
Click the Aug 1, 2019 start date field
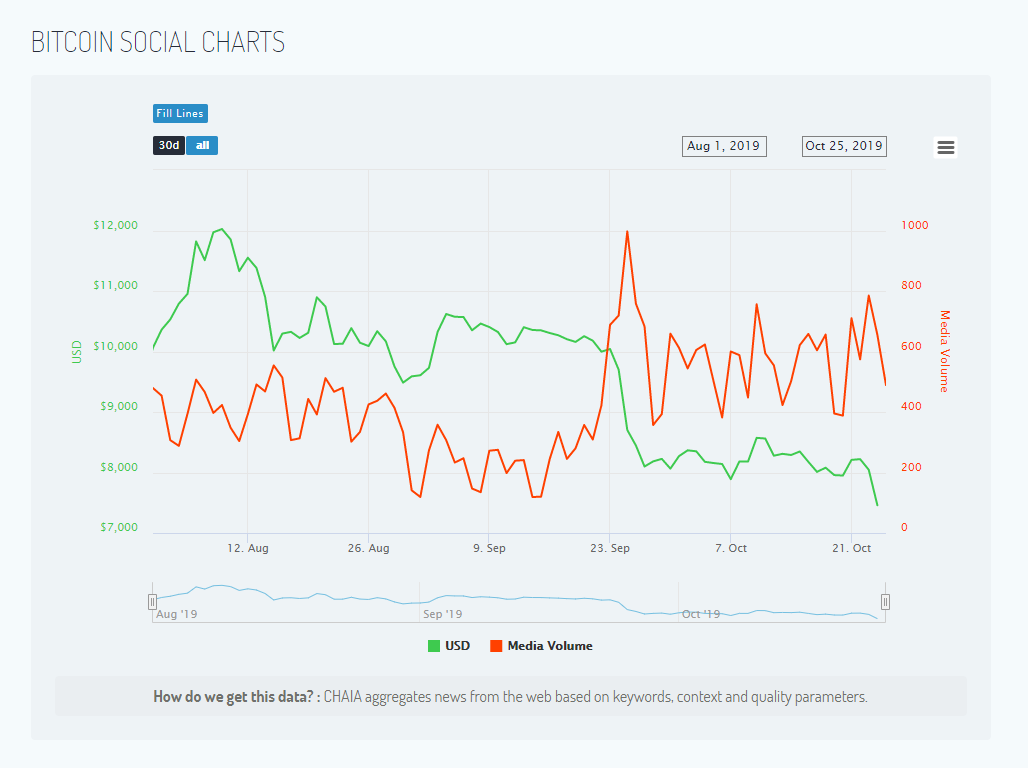(724, 146)
